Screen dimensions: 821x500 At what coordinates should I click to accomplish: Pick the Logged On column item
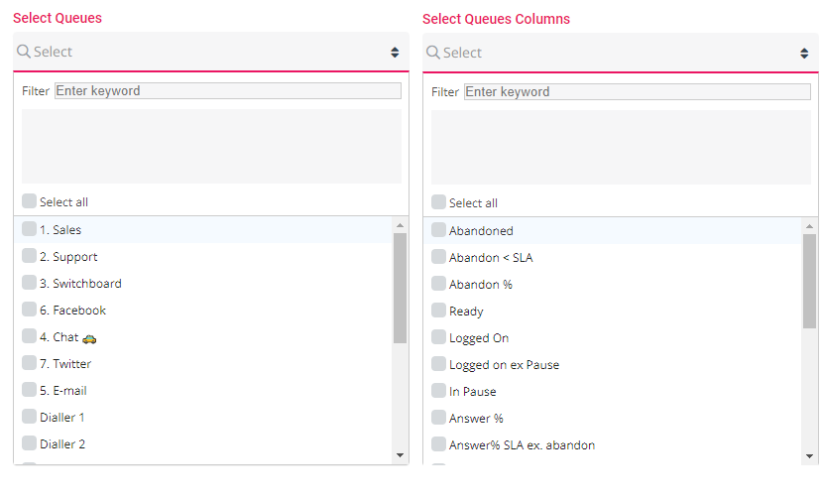pyautogui.click(x=478, y=338)
